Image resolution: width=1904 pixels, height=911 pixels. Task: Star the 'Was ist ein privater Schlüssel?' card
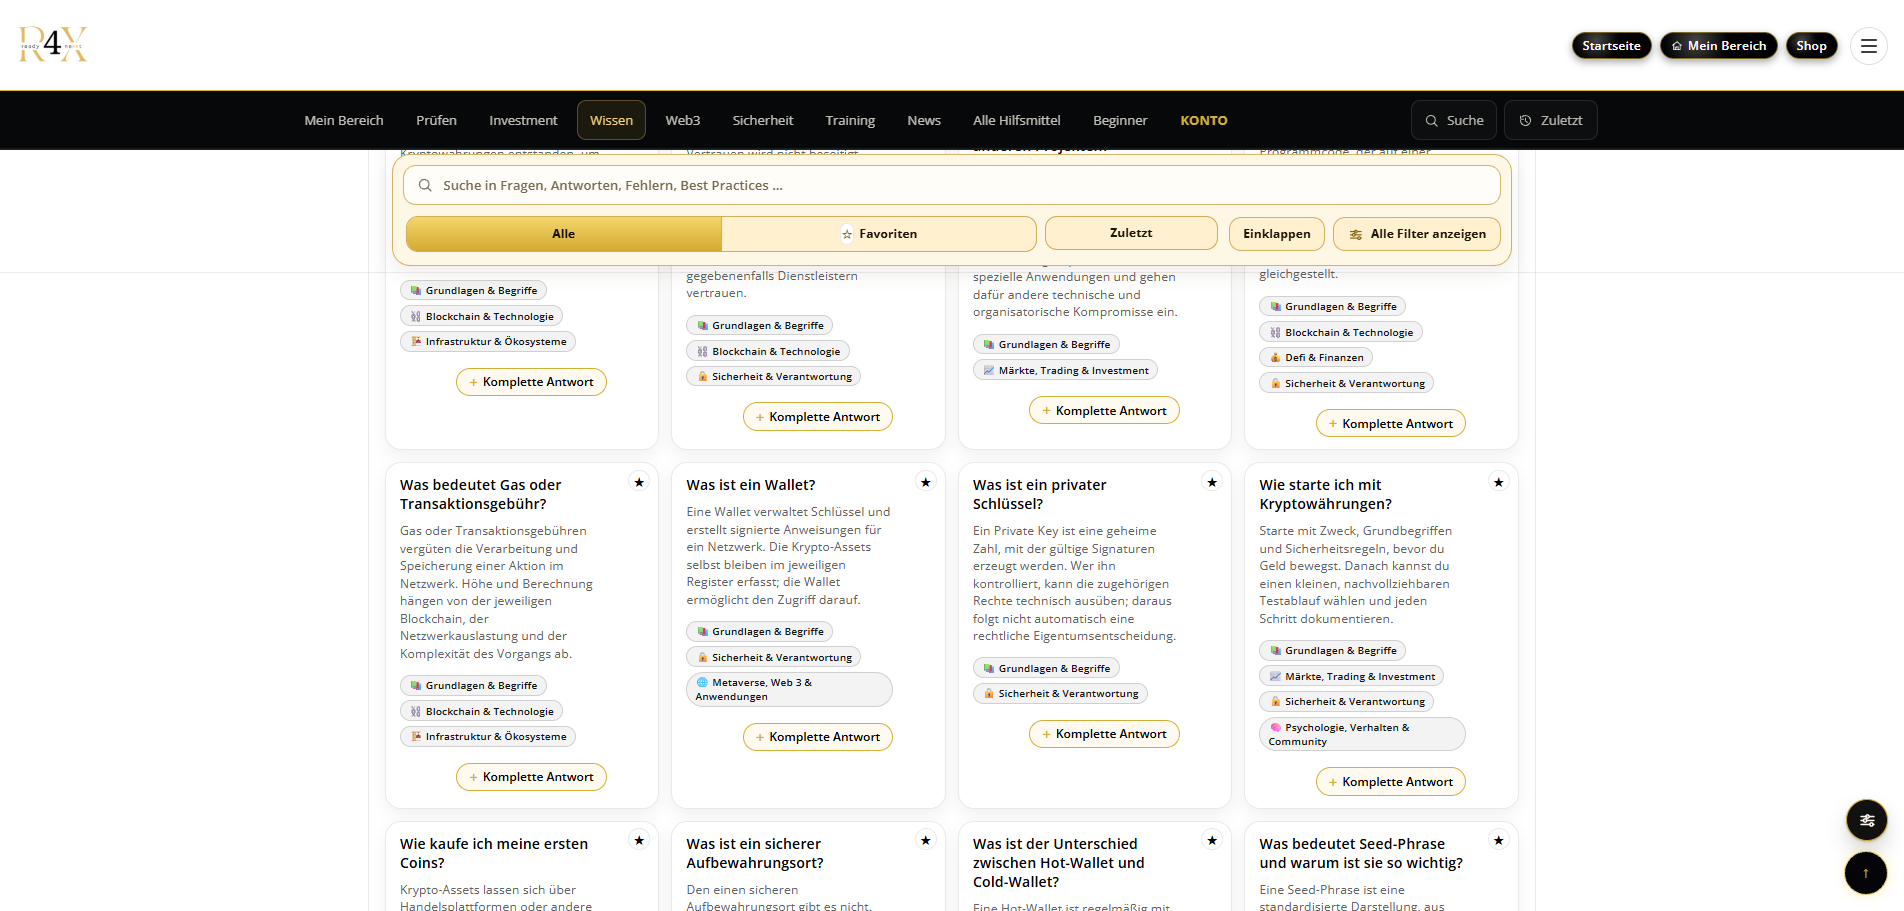[x=1212, y=482]
